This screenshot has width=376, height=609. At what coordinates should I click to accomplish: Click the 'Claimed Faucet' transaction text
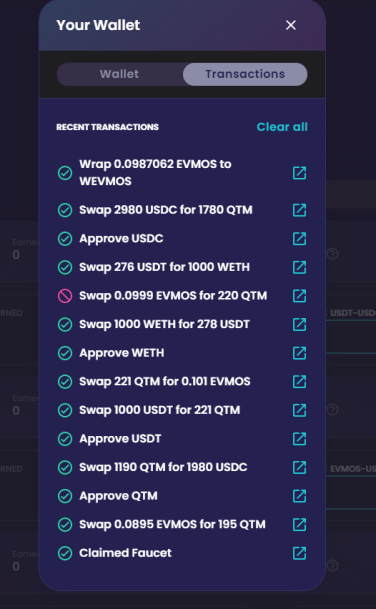[125, 553]
